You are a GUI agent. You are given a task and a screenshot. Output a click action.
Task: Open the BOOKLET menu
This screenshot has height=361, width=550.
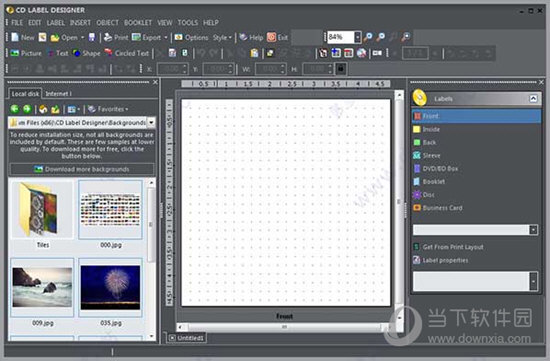tap(138, 23)
